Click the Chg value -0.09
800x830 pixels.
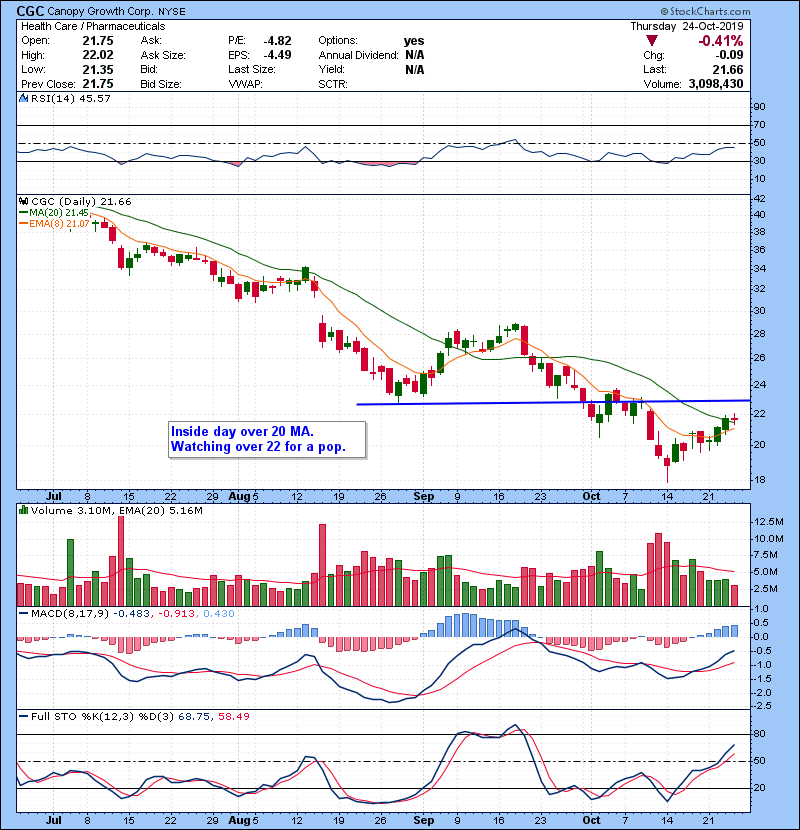click(x=729, y=55)
